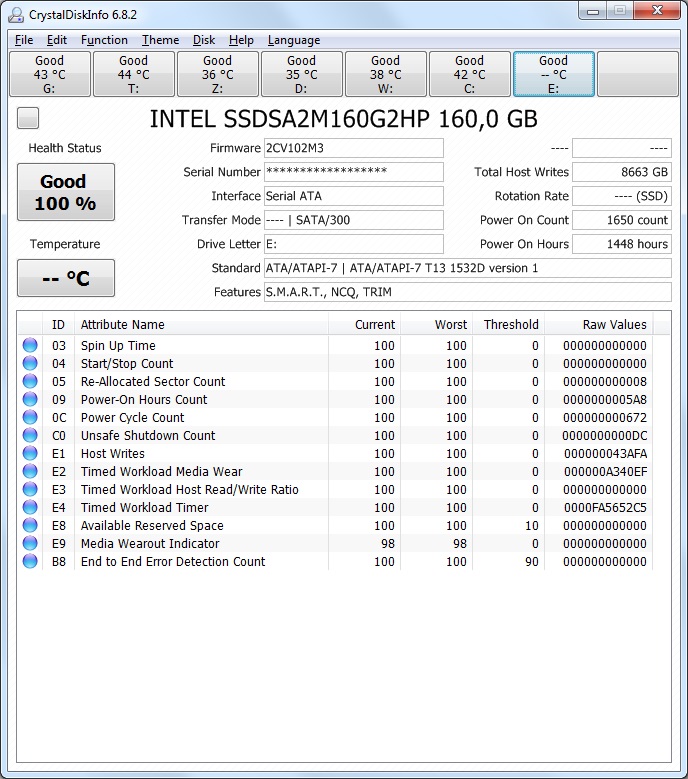Screen dimensions: 688x779
Task: Open the Function menu
Action: click(104, 40)
